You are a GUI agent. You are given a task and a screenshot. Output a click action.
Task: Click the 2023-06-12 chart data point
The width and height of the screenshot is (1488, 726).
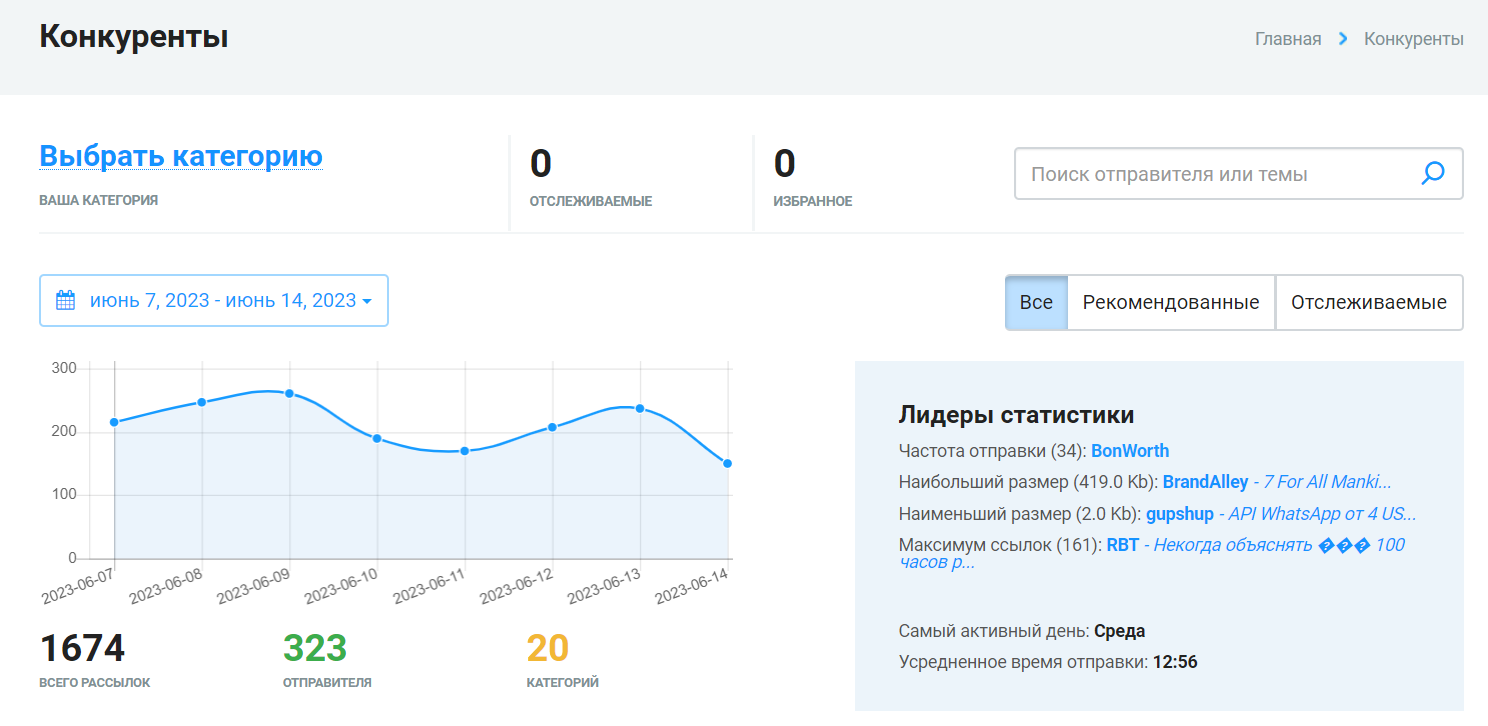tap(552, 427)
